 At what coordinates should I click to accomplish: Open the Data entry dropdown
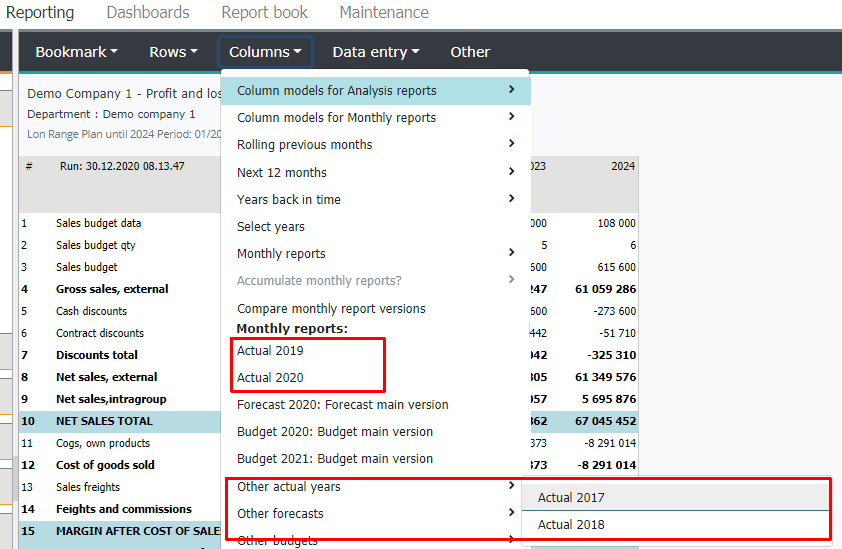[x=376, y=52]
